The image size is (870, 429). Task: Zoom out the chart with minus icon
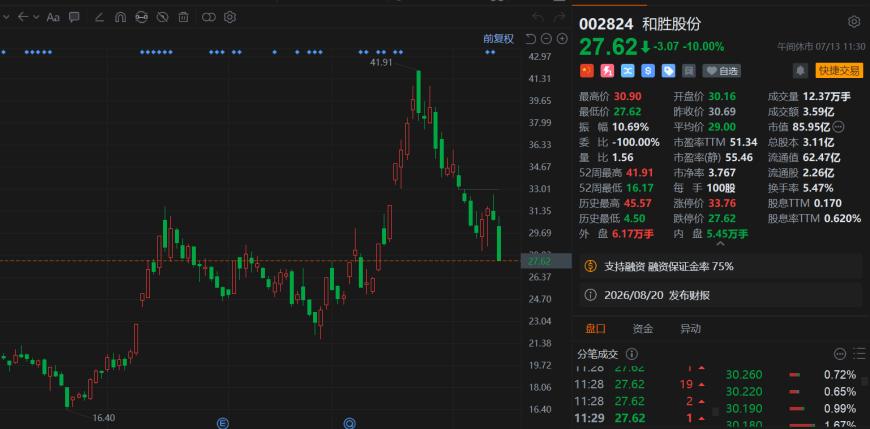click(x=546, y=39)
